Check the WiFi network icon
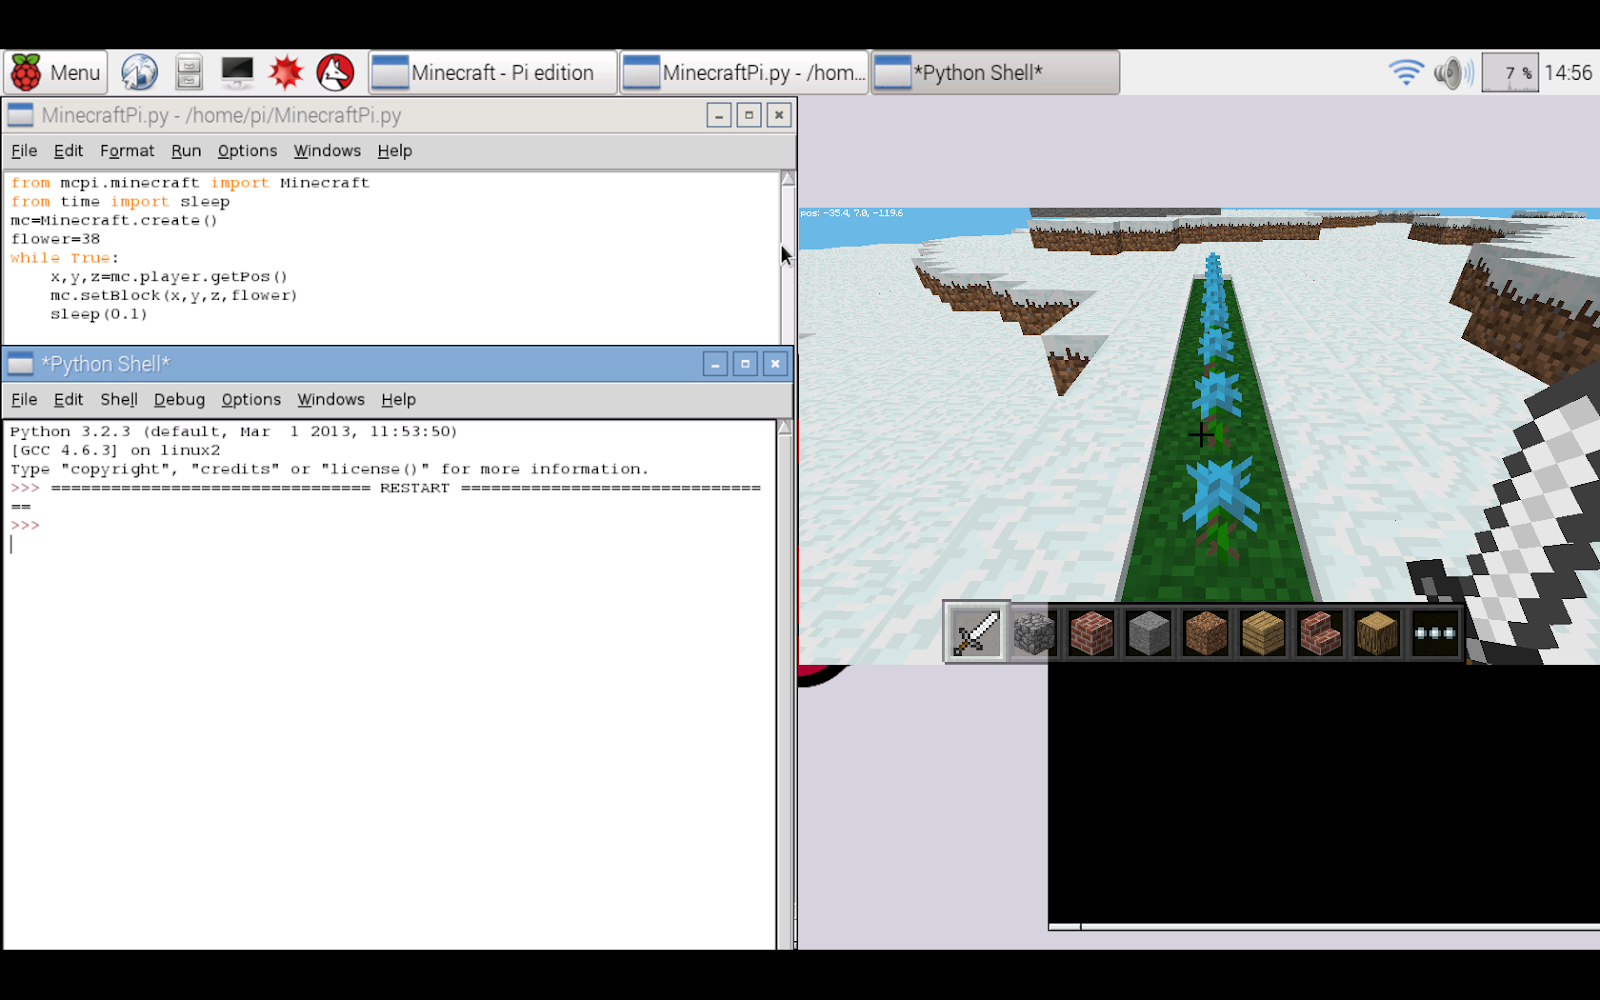 (x=1406, y=73)
